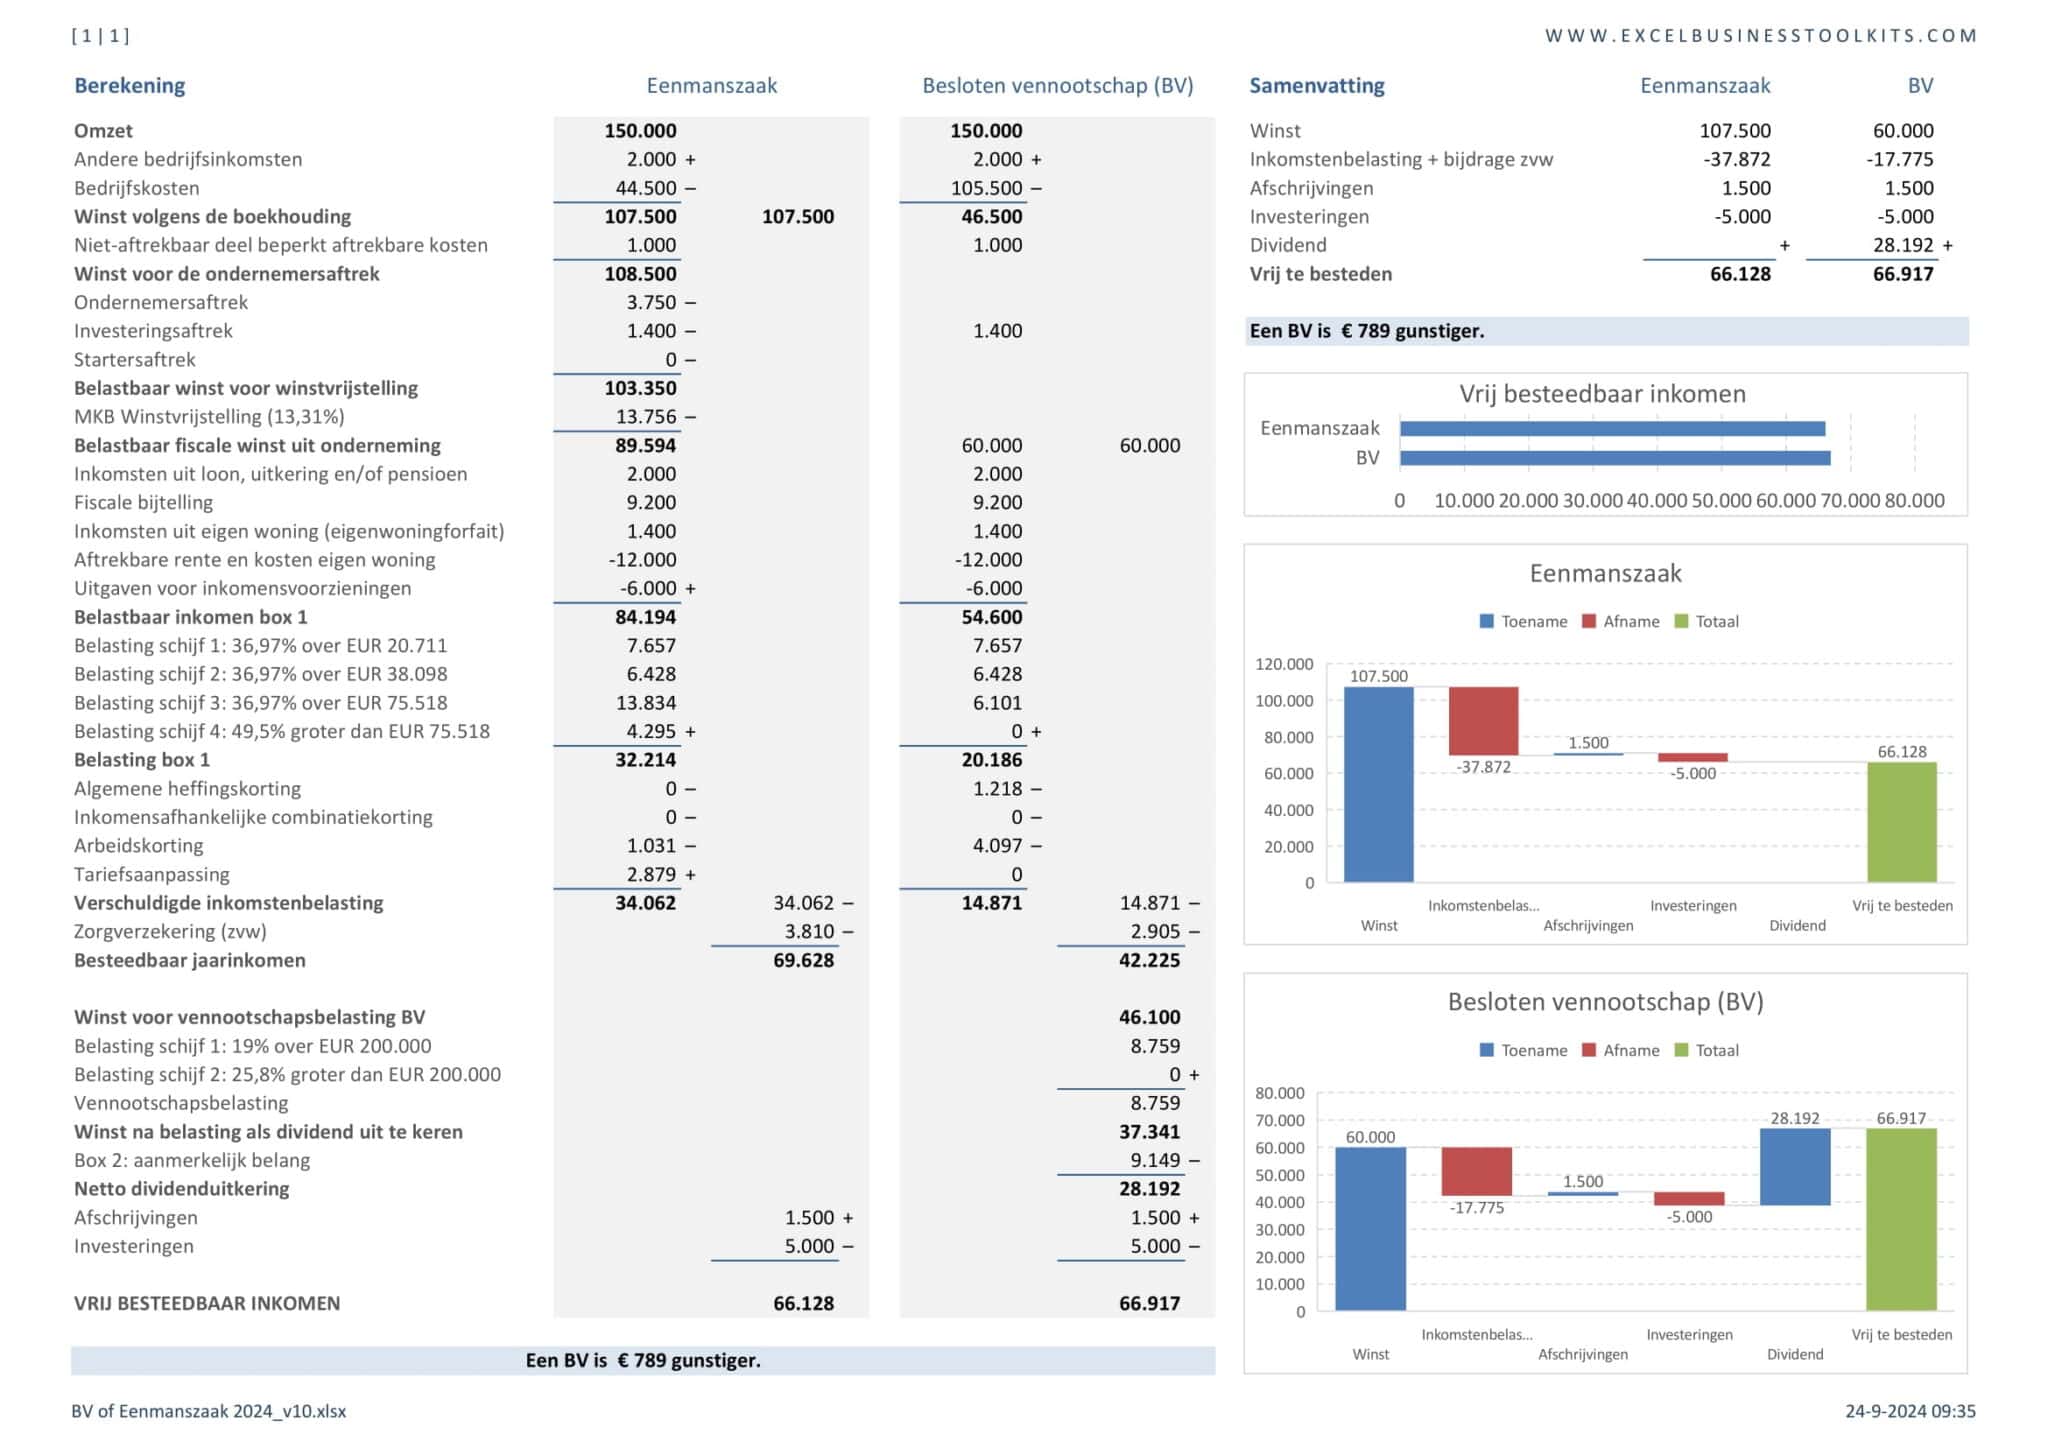This screenshot has width=2048, height=1448.
Task: Select the Investeringen 5.000 cell in the BV column
Action: click(x=1155, y=1246)
